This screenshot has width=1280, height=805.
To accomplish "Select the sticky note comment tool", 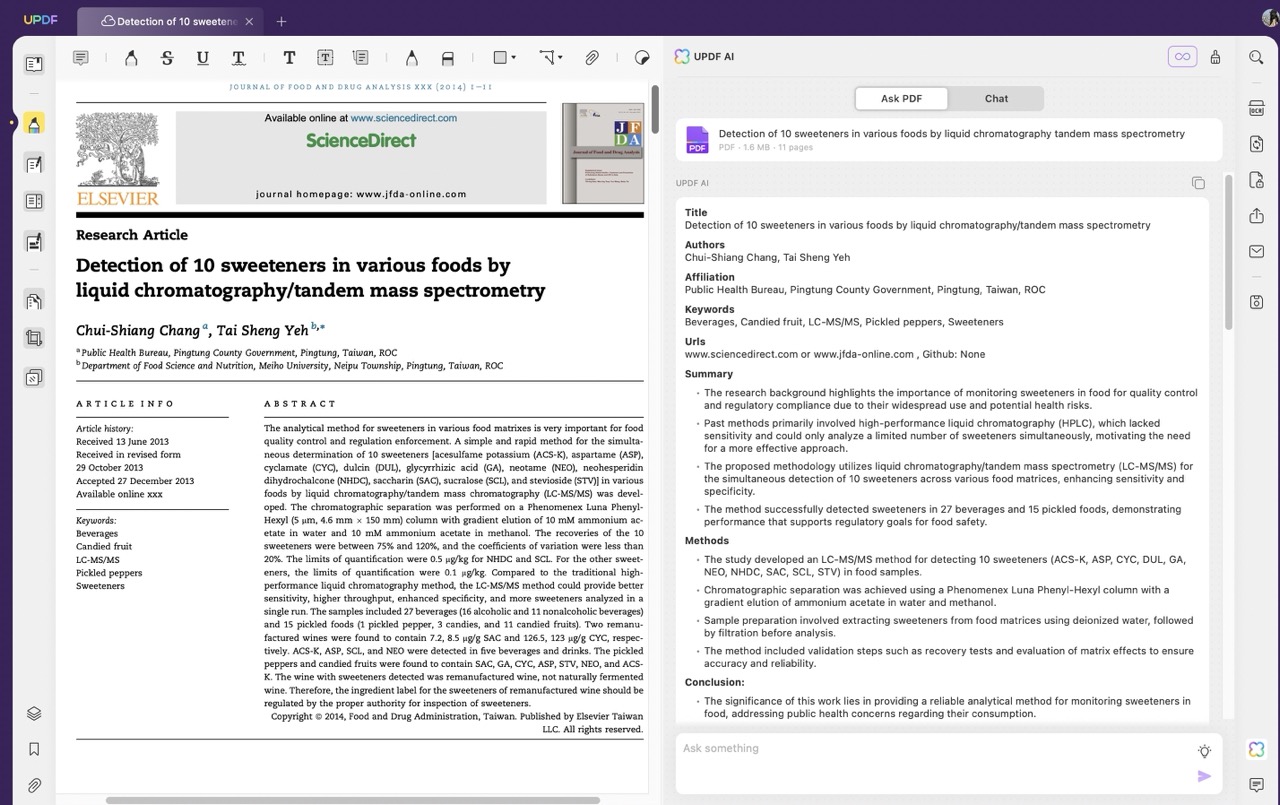I will (81, 58).
